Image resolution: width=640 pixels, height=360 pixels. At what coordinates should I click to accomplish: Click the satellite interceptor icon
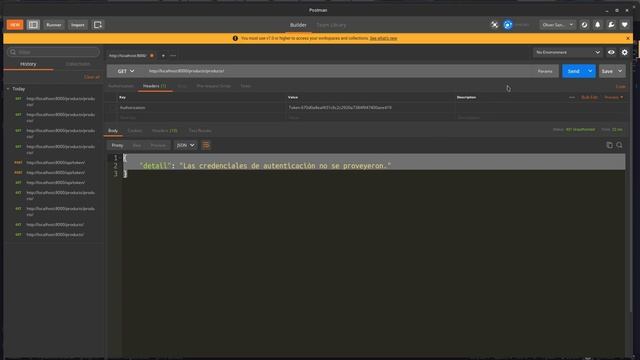click(494, 25)
